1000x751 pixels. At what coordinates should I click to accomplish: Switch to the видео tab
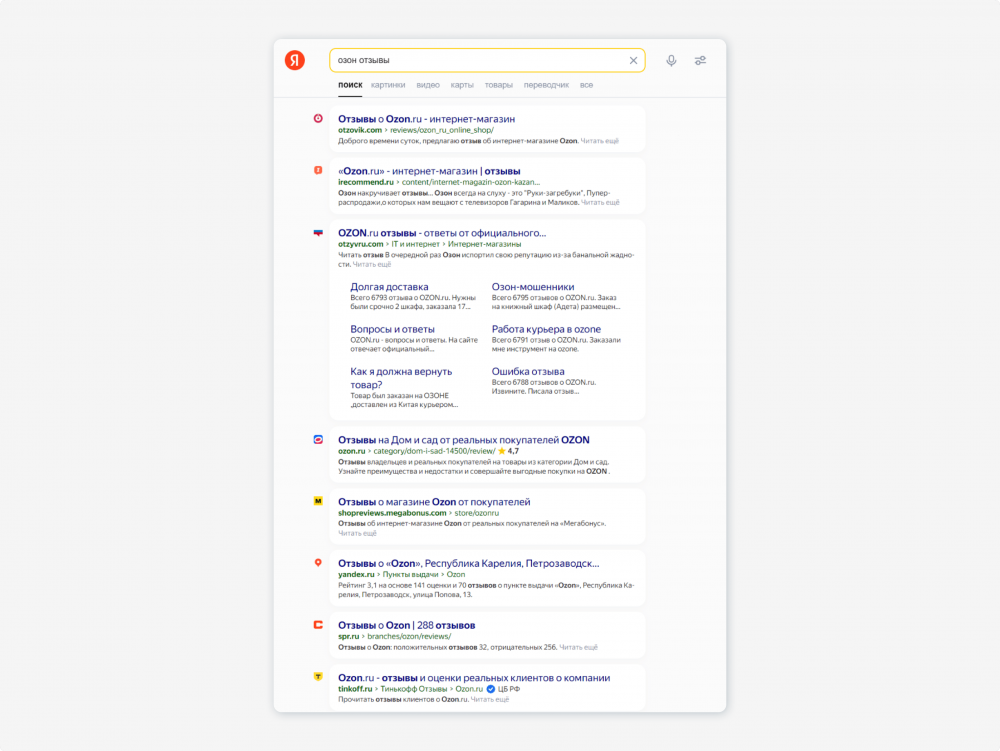(x=428, y=85)
